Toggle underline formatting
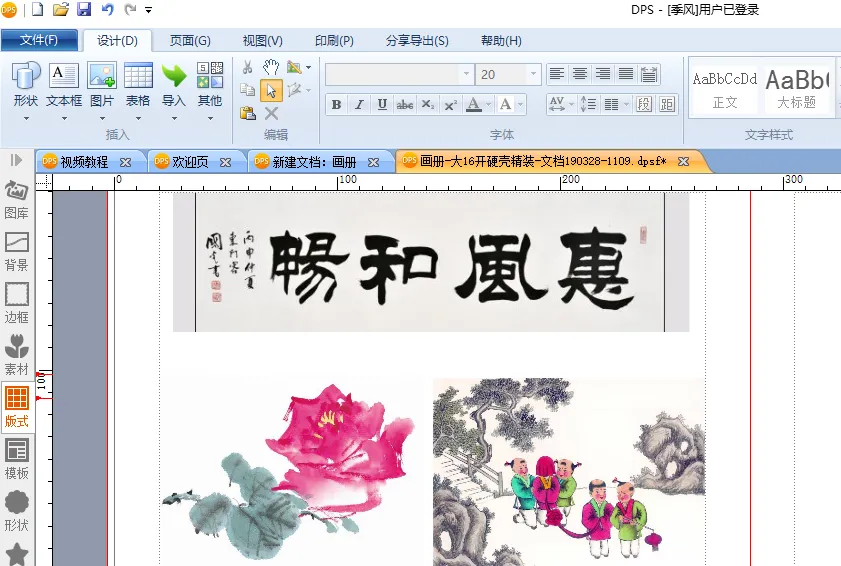 click(382, 105)
